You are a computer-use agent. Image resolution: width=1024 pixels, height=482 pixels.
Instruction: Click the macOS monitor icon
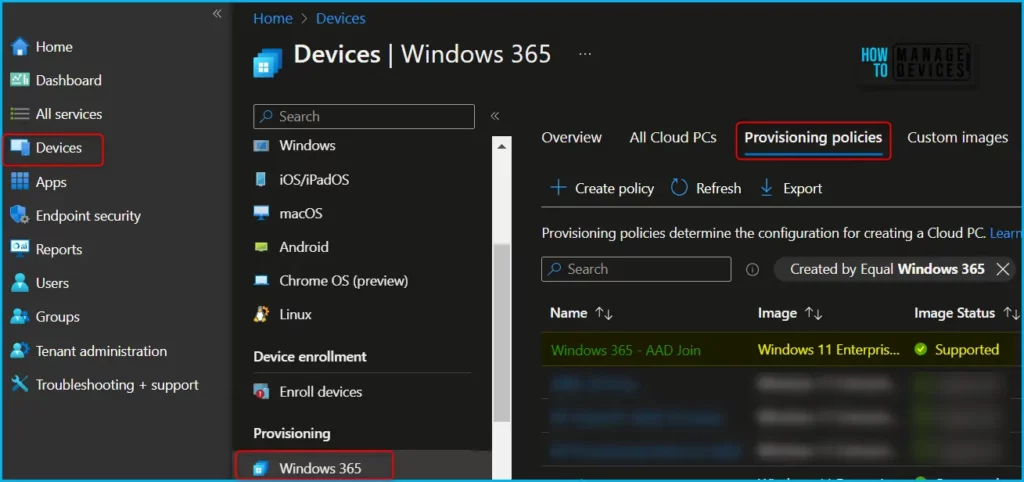point(261,213)
